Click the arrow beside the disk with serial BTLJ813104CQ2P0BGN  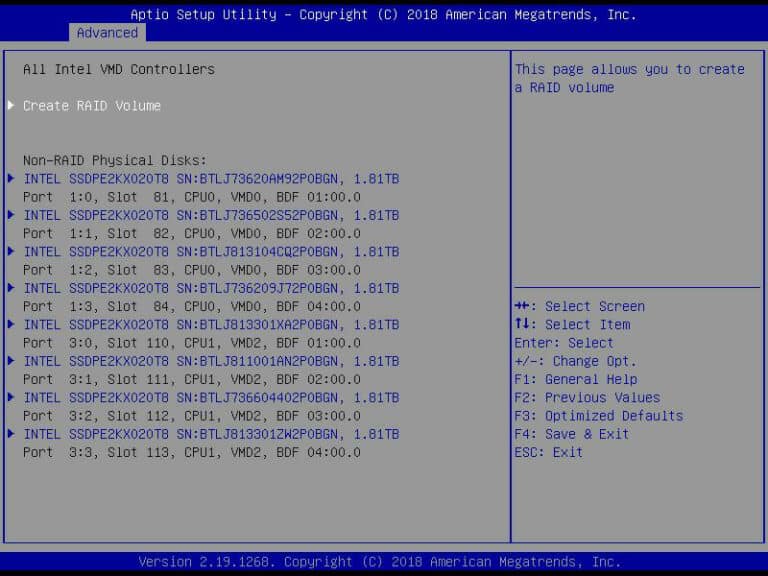tap(11, 251)
